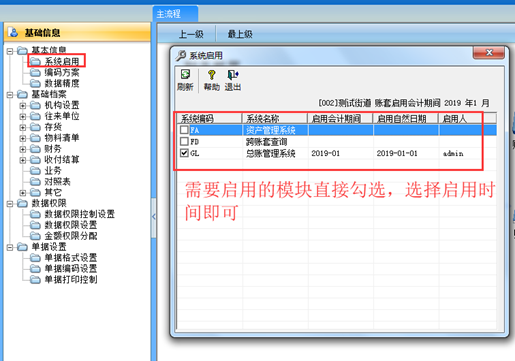Click the 启用会计期间 column header
Viewport: 515px width, 361px height.
click(340, 118)
